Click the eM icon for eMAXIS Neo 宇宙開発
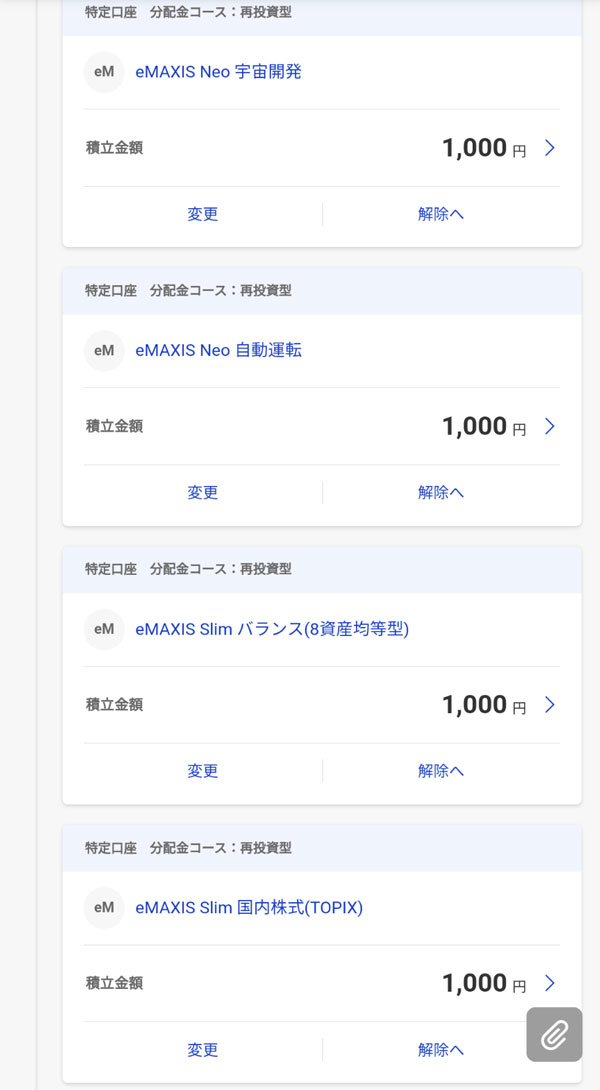Screen dimensions: 600x1090 point(104,72)
